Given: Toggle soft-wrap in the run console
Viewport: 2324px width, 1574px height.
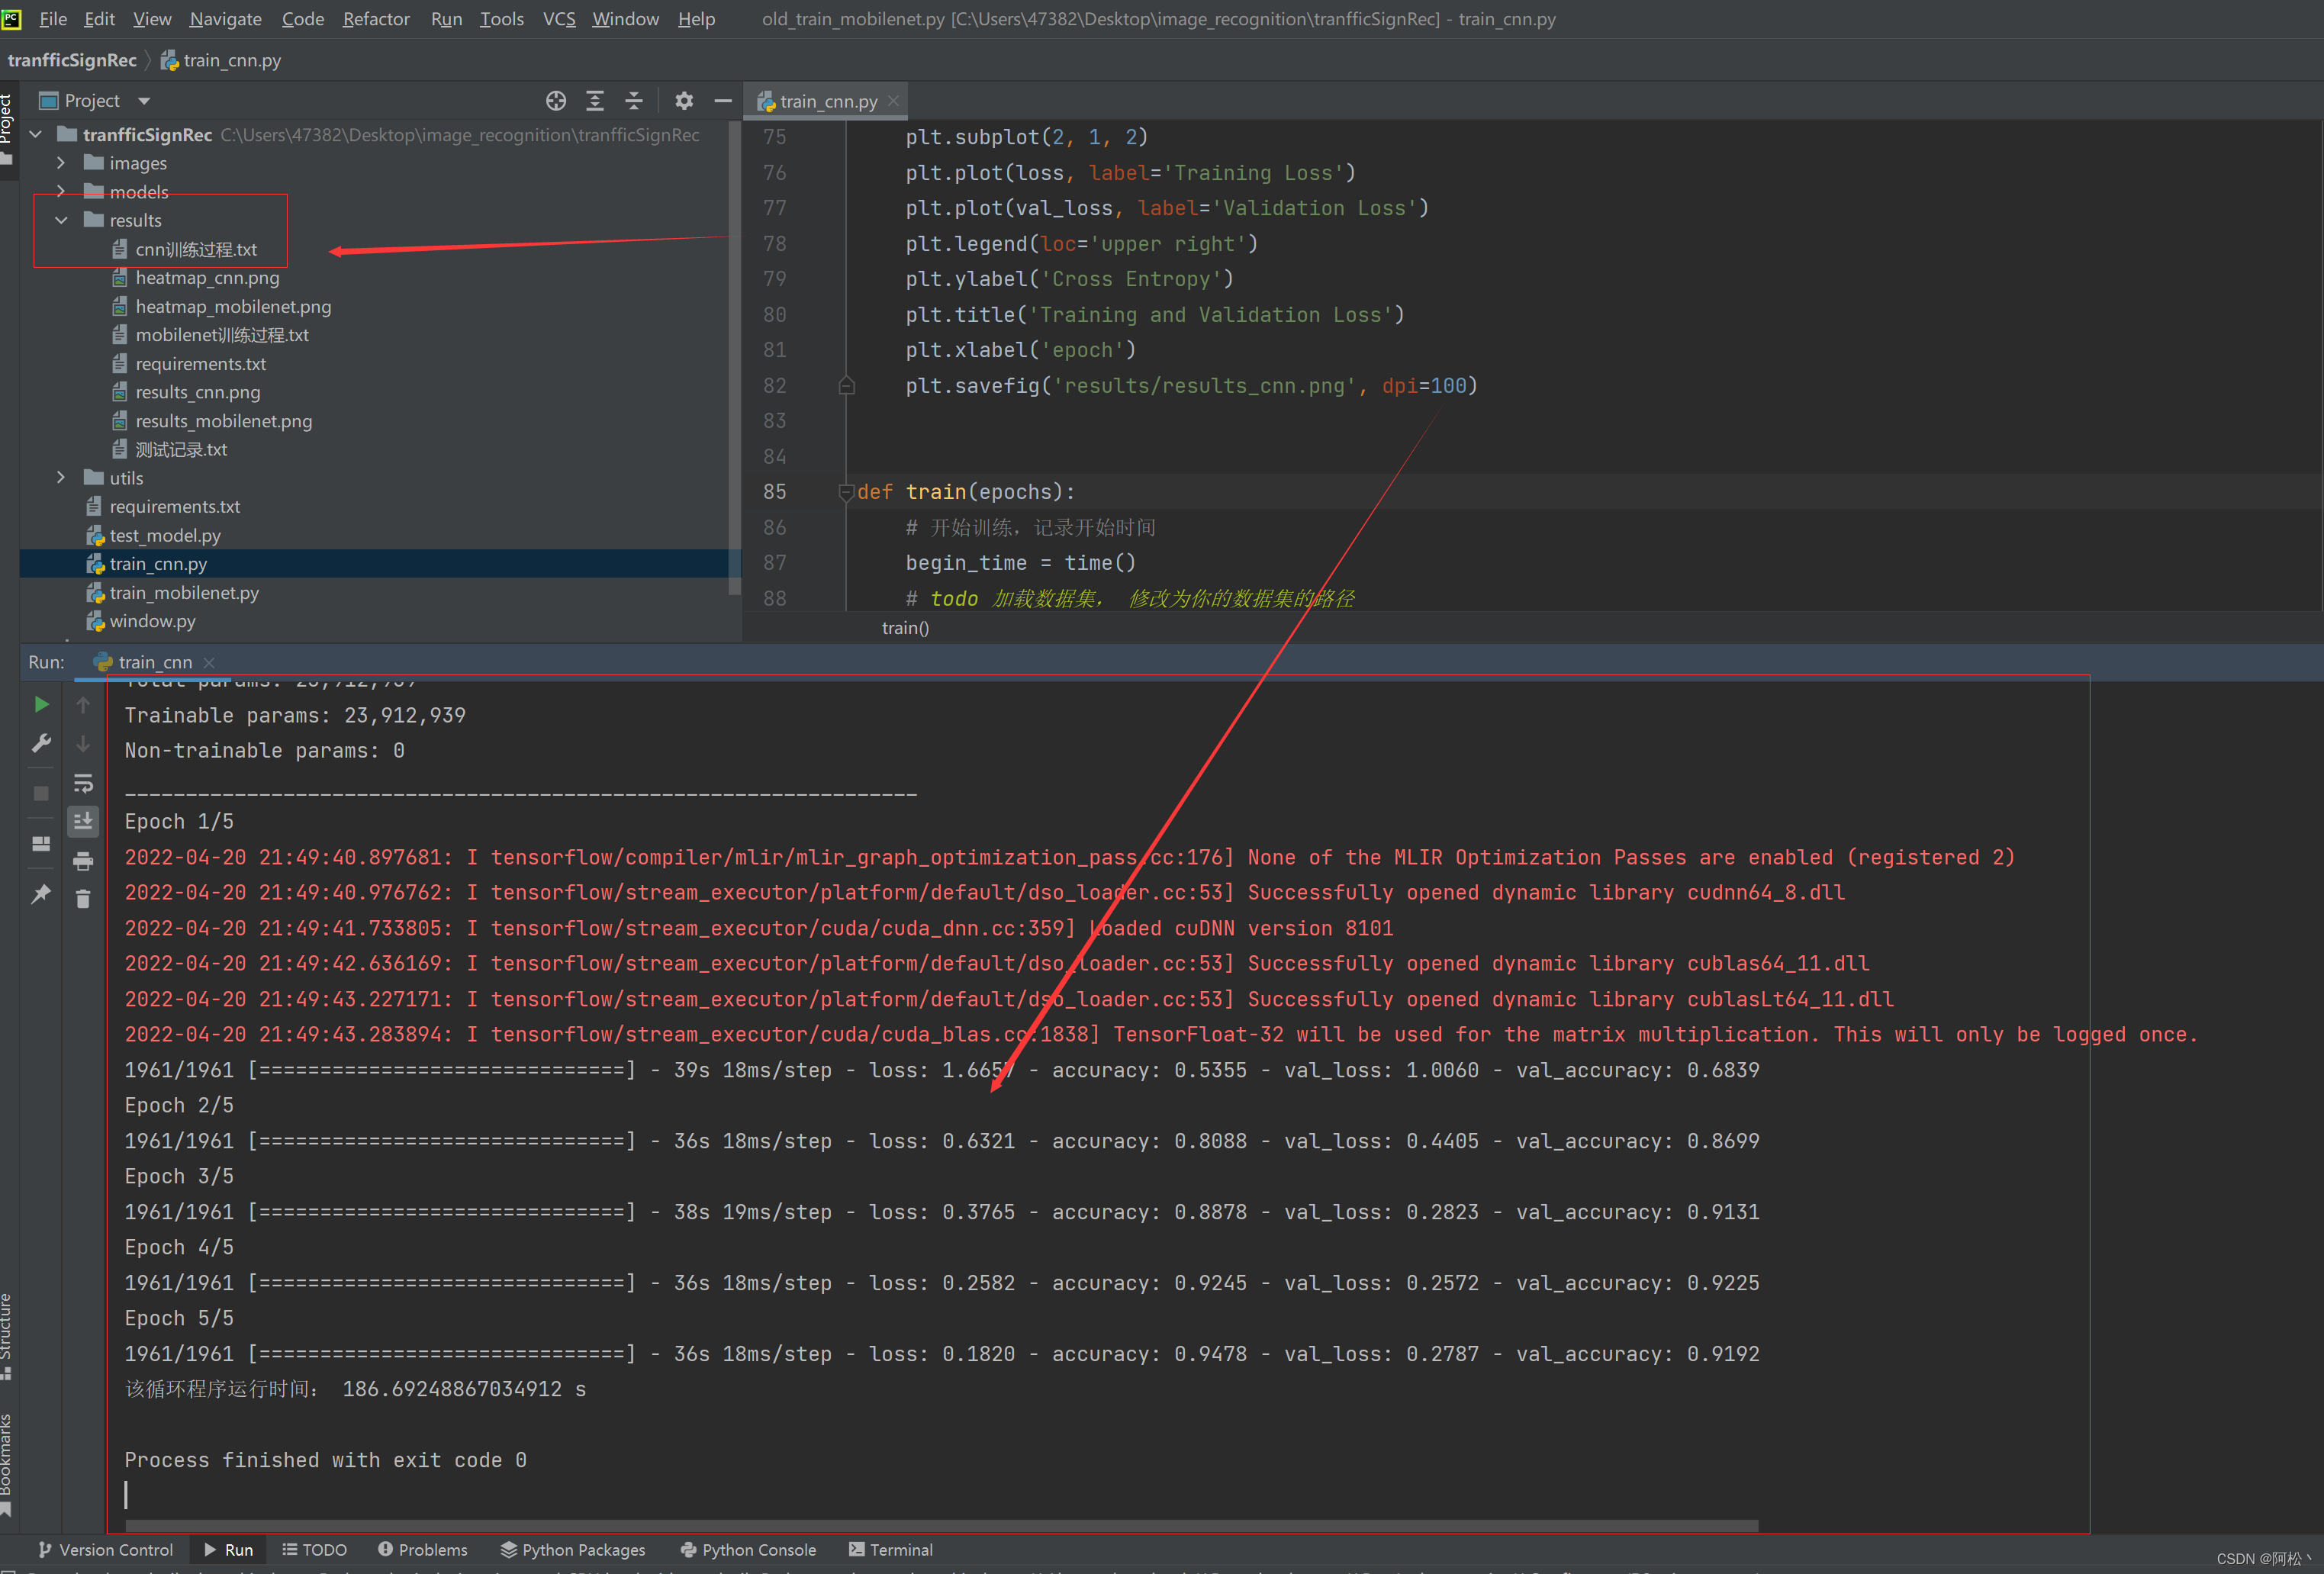Looking at the screenshot, I should pos(83,783).
